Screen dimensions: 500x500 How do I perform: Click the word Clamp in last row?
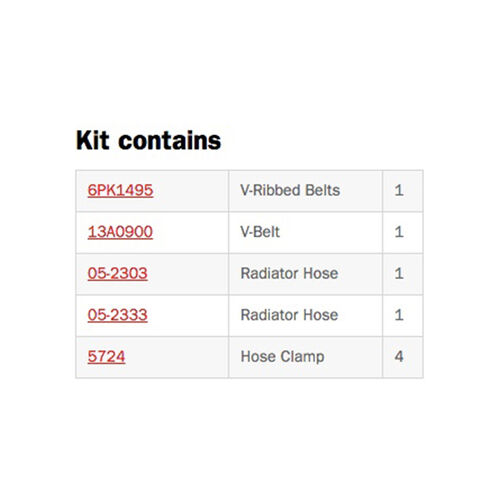(x=302, y=357)
